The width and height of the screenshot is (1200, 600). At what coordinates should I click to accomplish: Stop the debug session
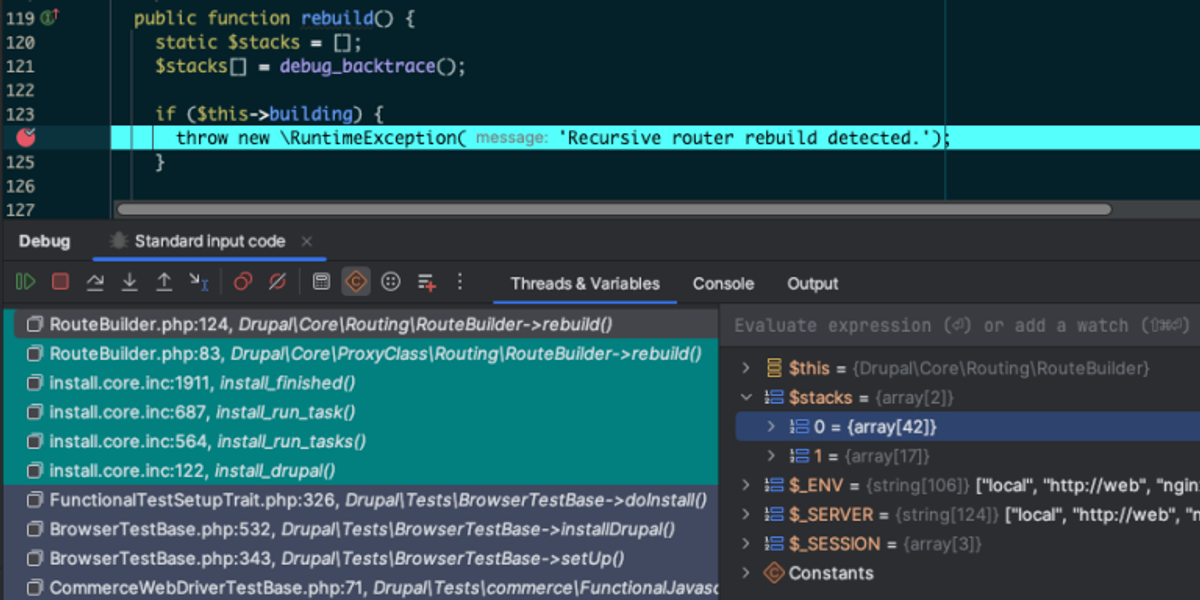click(x=60, y=282)
